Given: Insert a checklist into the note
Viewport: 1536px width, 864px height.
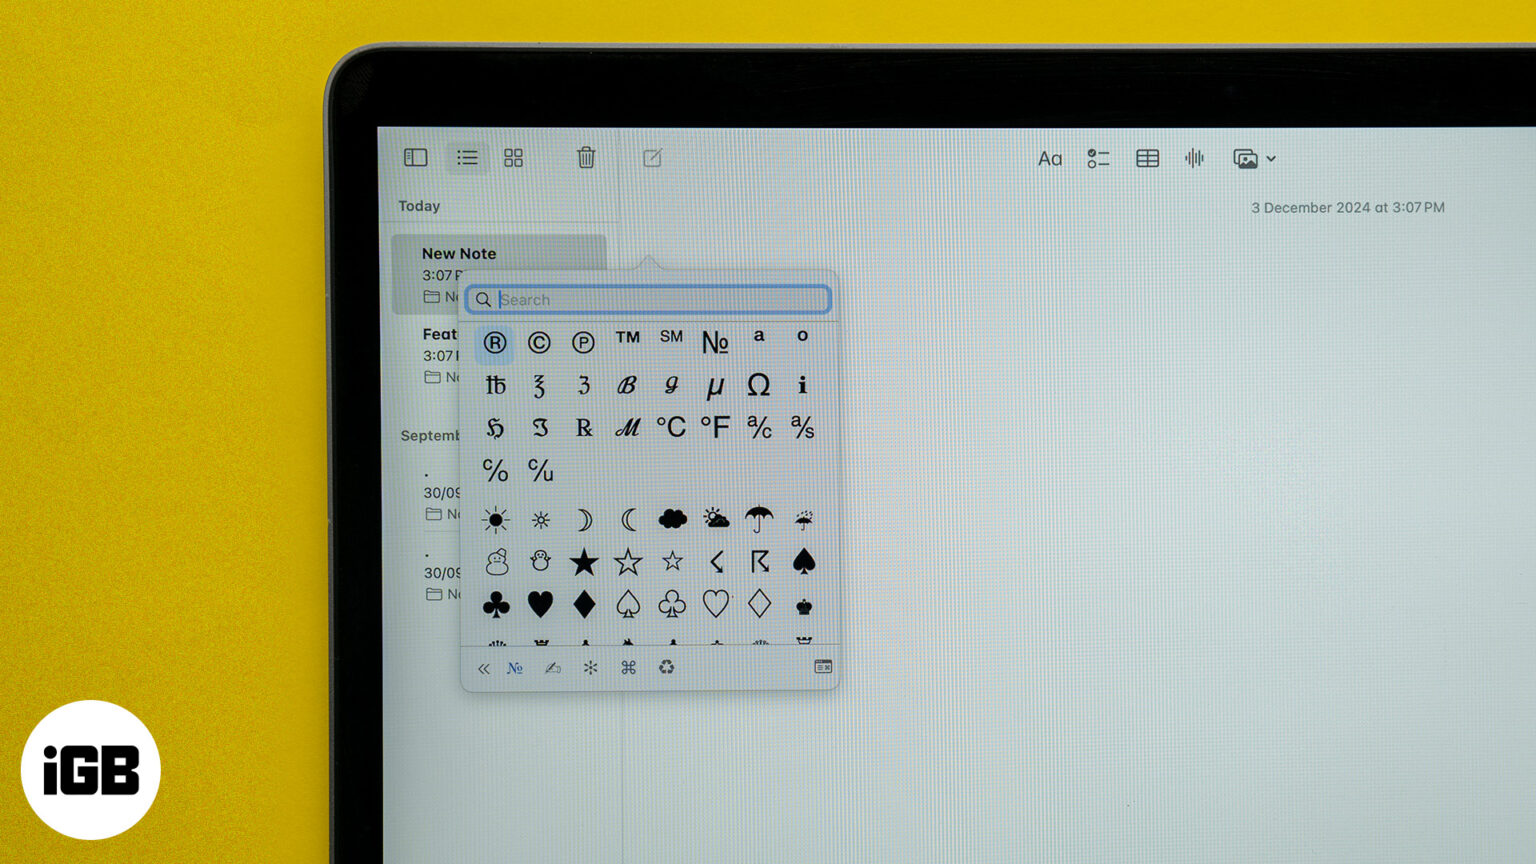Looking at the screenshot, I should (1097, 158).
